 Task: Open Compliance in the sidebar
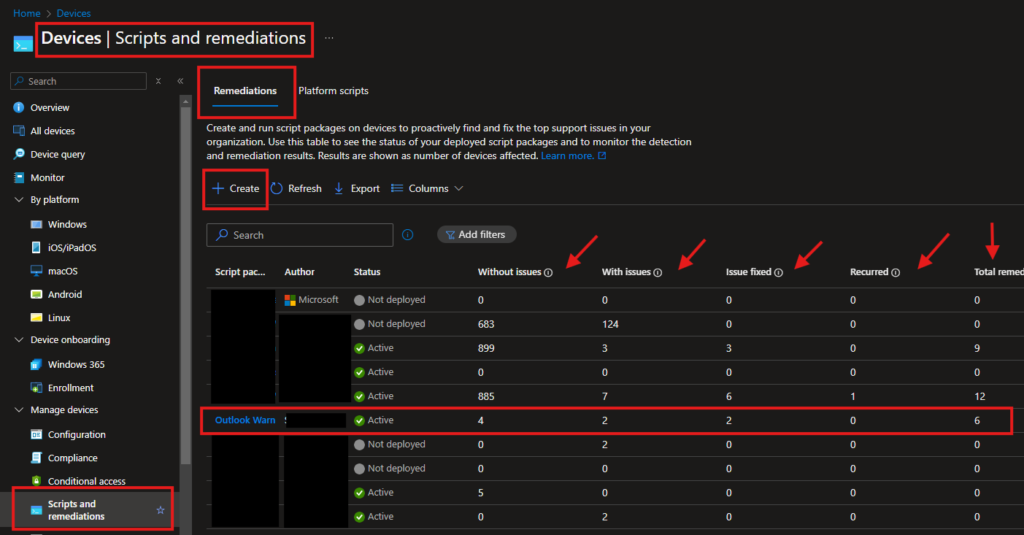coord(72,458)
